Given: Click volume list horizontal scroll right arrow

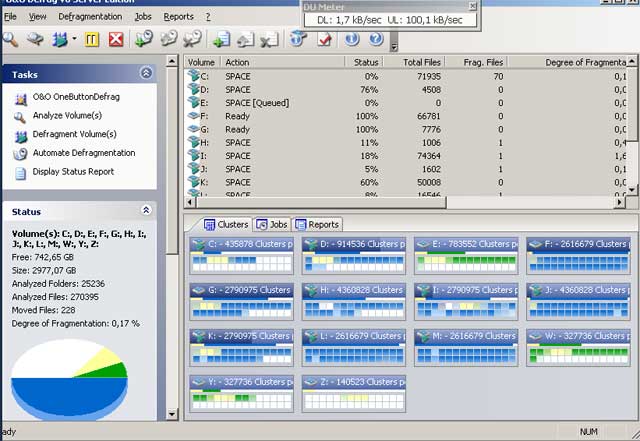Looking at the screenshot, I should [620, 202].
